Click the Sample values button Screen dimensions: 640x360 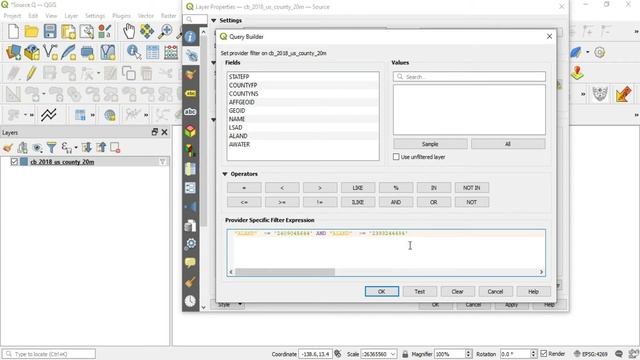click(x=430, y=144)
